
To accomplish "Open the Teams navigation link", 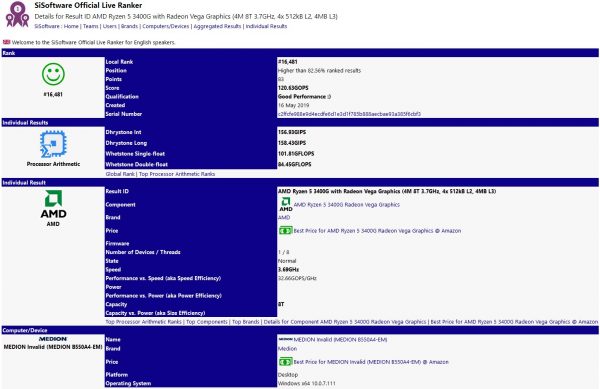I will (x=91, y=26).
